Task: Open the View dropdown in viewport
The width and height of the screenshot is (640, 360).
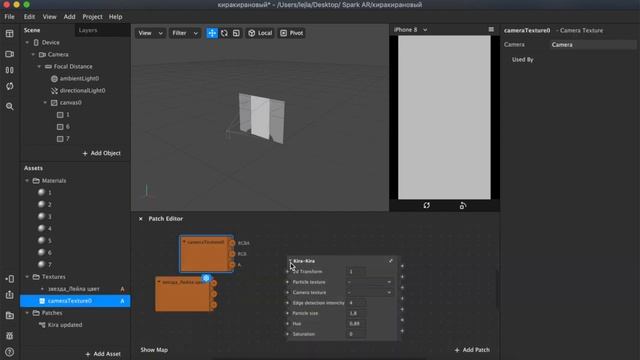Action: [x=150, y=33]
